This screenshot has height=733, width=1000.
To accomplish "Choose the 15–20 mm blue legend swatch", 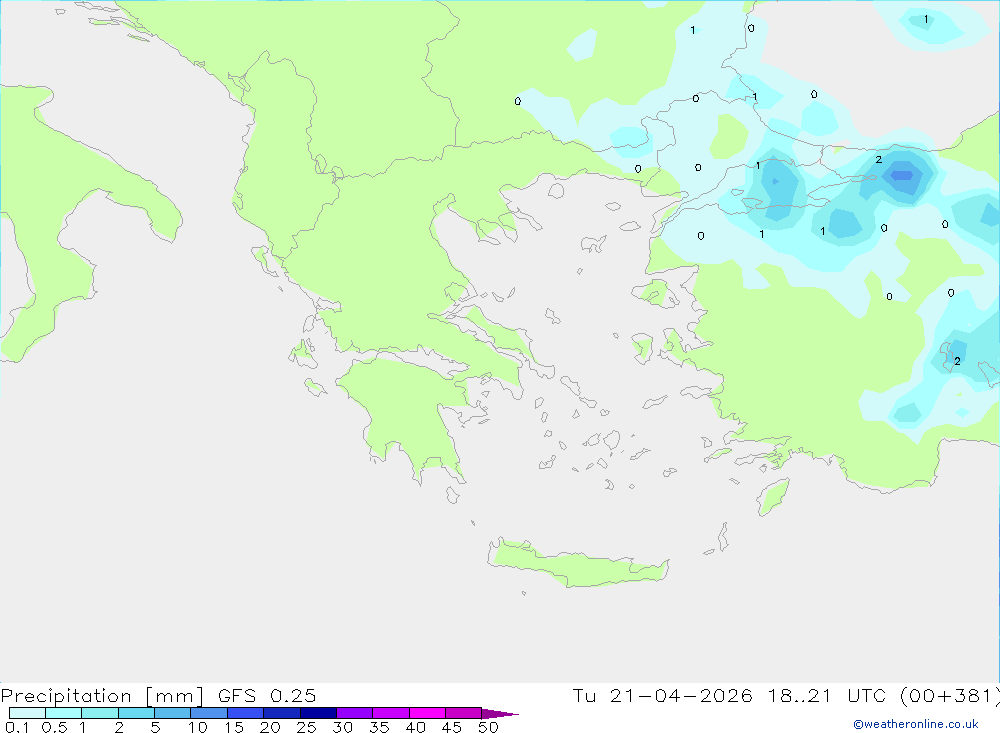I will point(245,713).
